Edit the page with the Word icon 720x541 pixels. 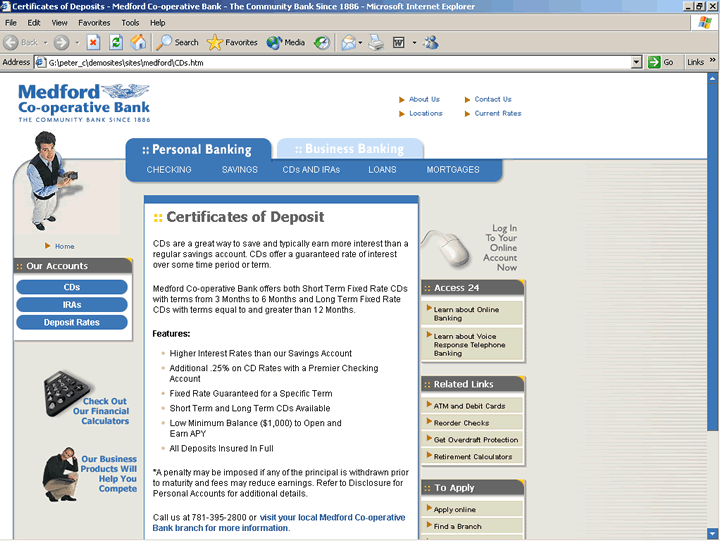point(399,43)
